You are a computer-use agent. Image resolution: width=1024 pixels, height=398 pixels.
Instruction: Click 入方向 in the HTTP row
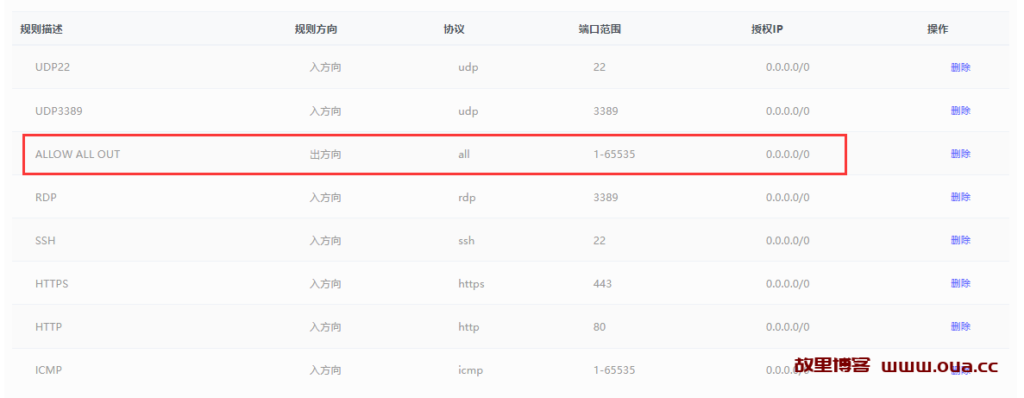pyautogui.click(x=325, y=327)
